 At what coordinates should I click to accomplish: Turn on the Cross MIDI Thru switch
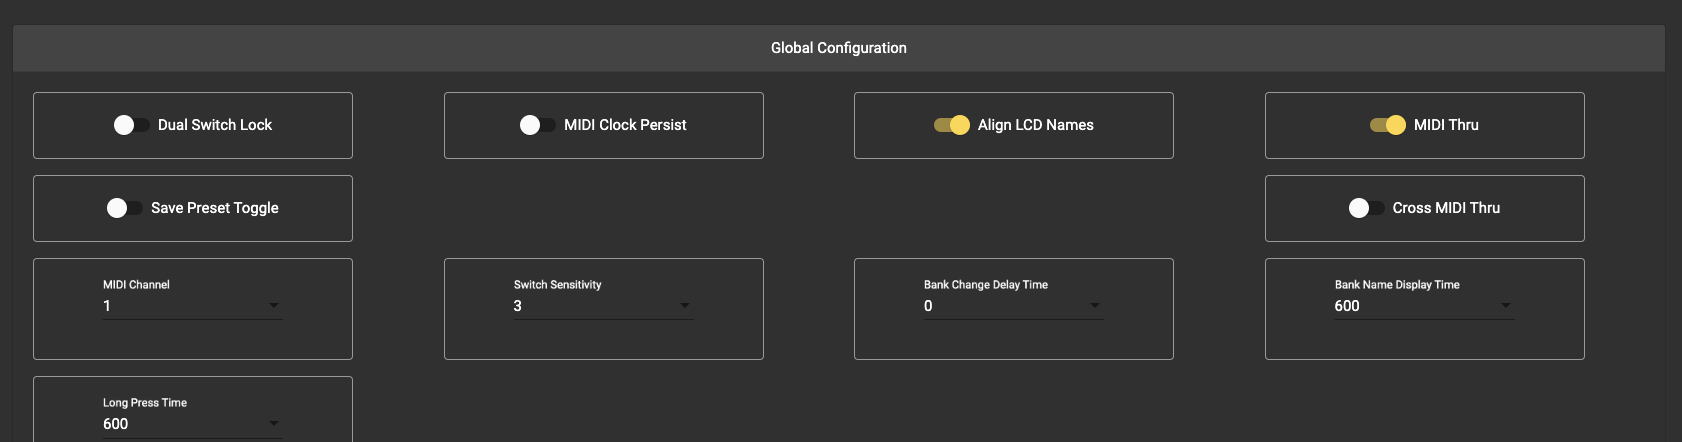[1366, 208]
